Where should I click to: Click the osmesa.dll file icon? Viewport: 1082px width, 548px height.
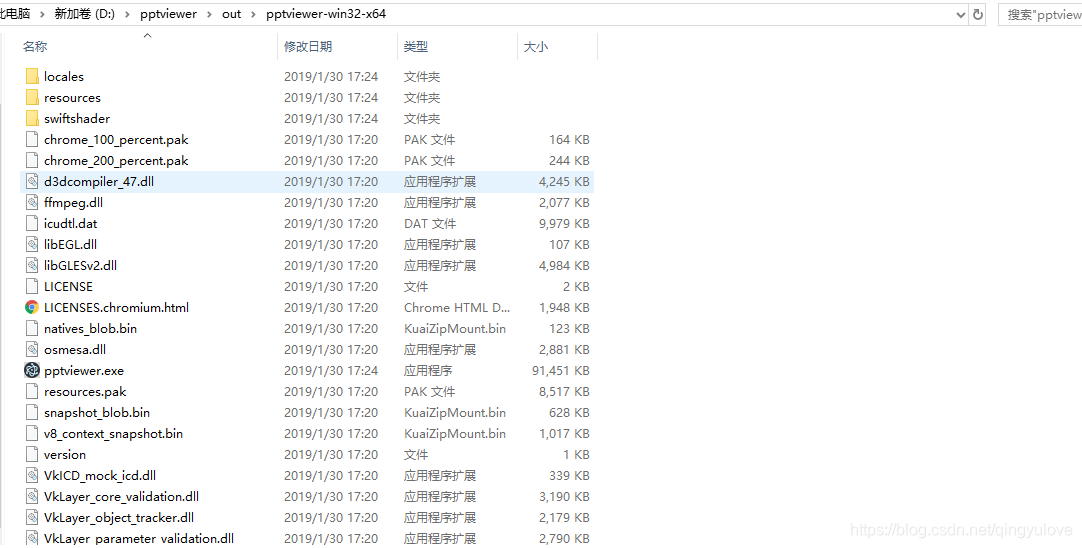[x=32, y=350]
